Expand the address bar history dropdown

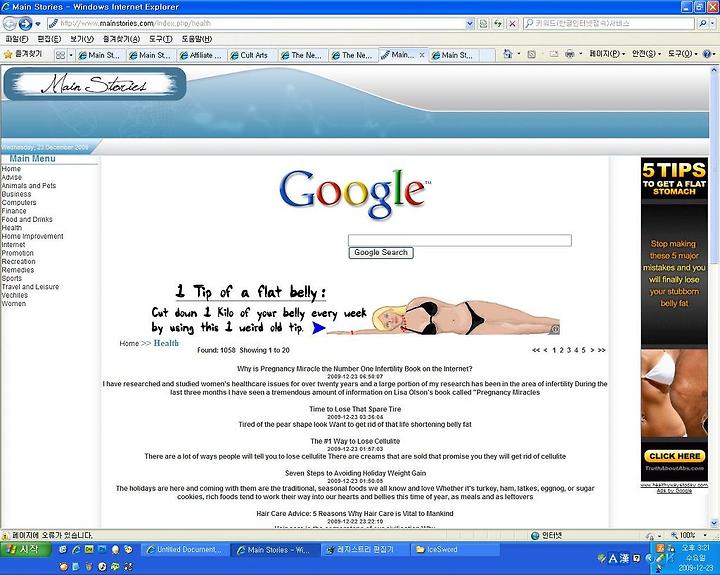470,23
